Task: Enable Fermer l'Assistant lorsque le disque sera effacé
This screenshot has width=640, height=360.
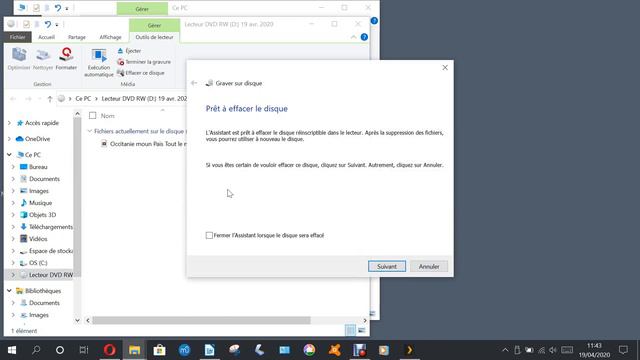Action: [x=209, y=236]
